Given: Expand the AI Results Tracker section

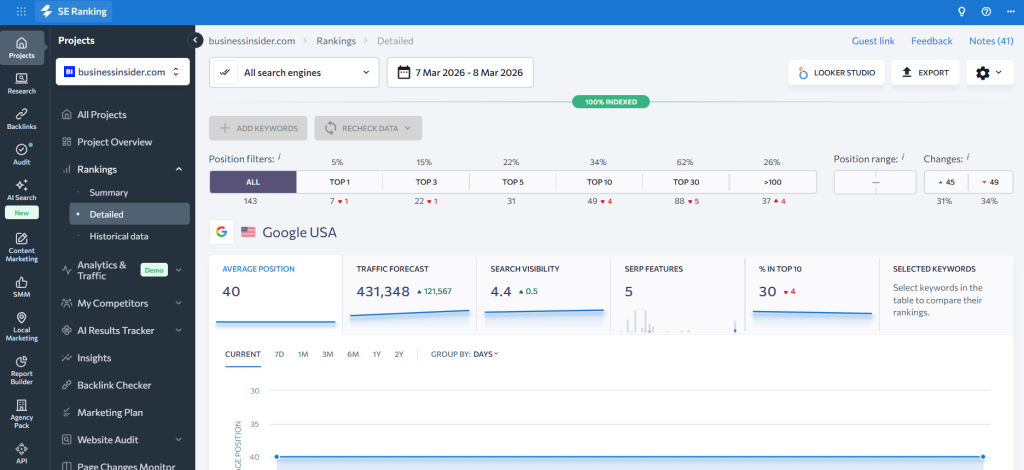Looking at the screenshot, I should tap(178, 331).
